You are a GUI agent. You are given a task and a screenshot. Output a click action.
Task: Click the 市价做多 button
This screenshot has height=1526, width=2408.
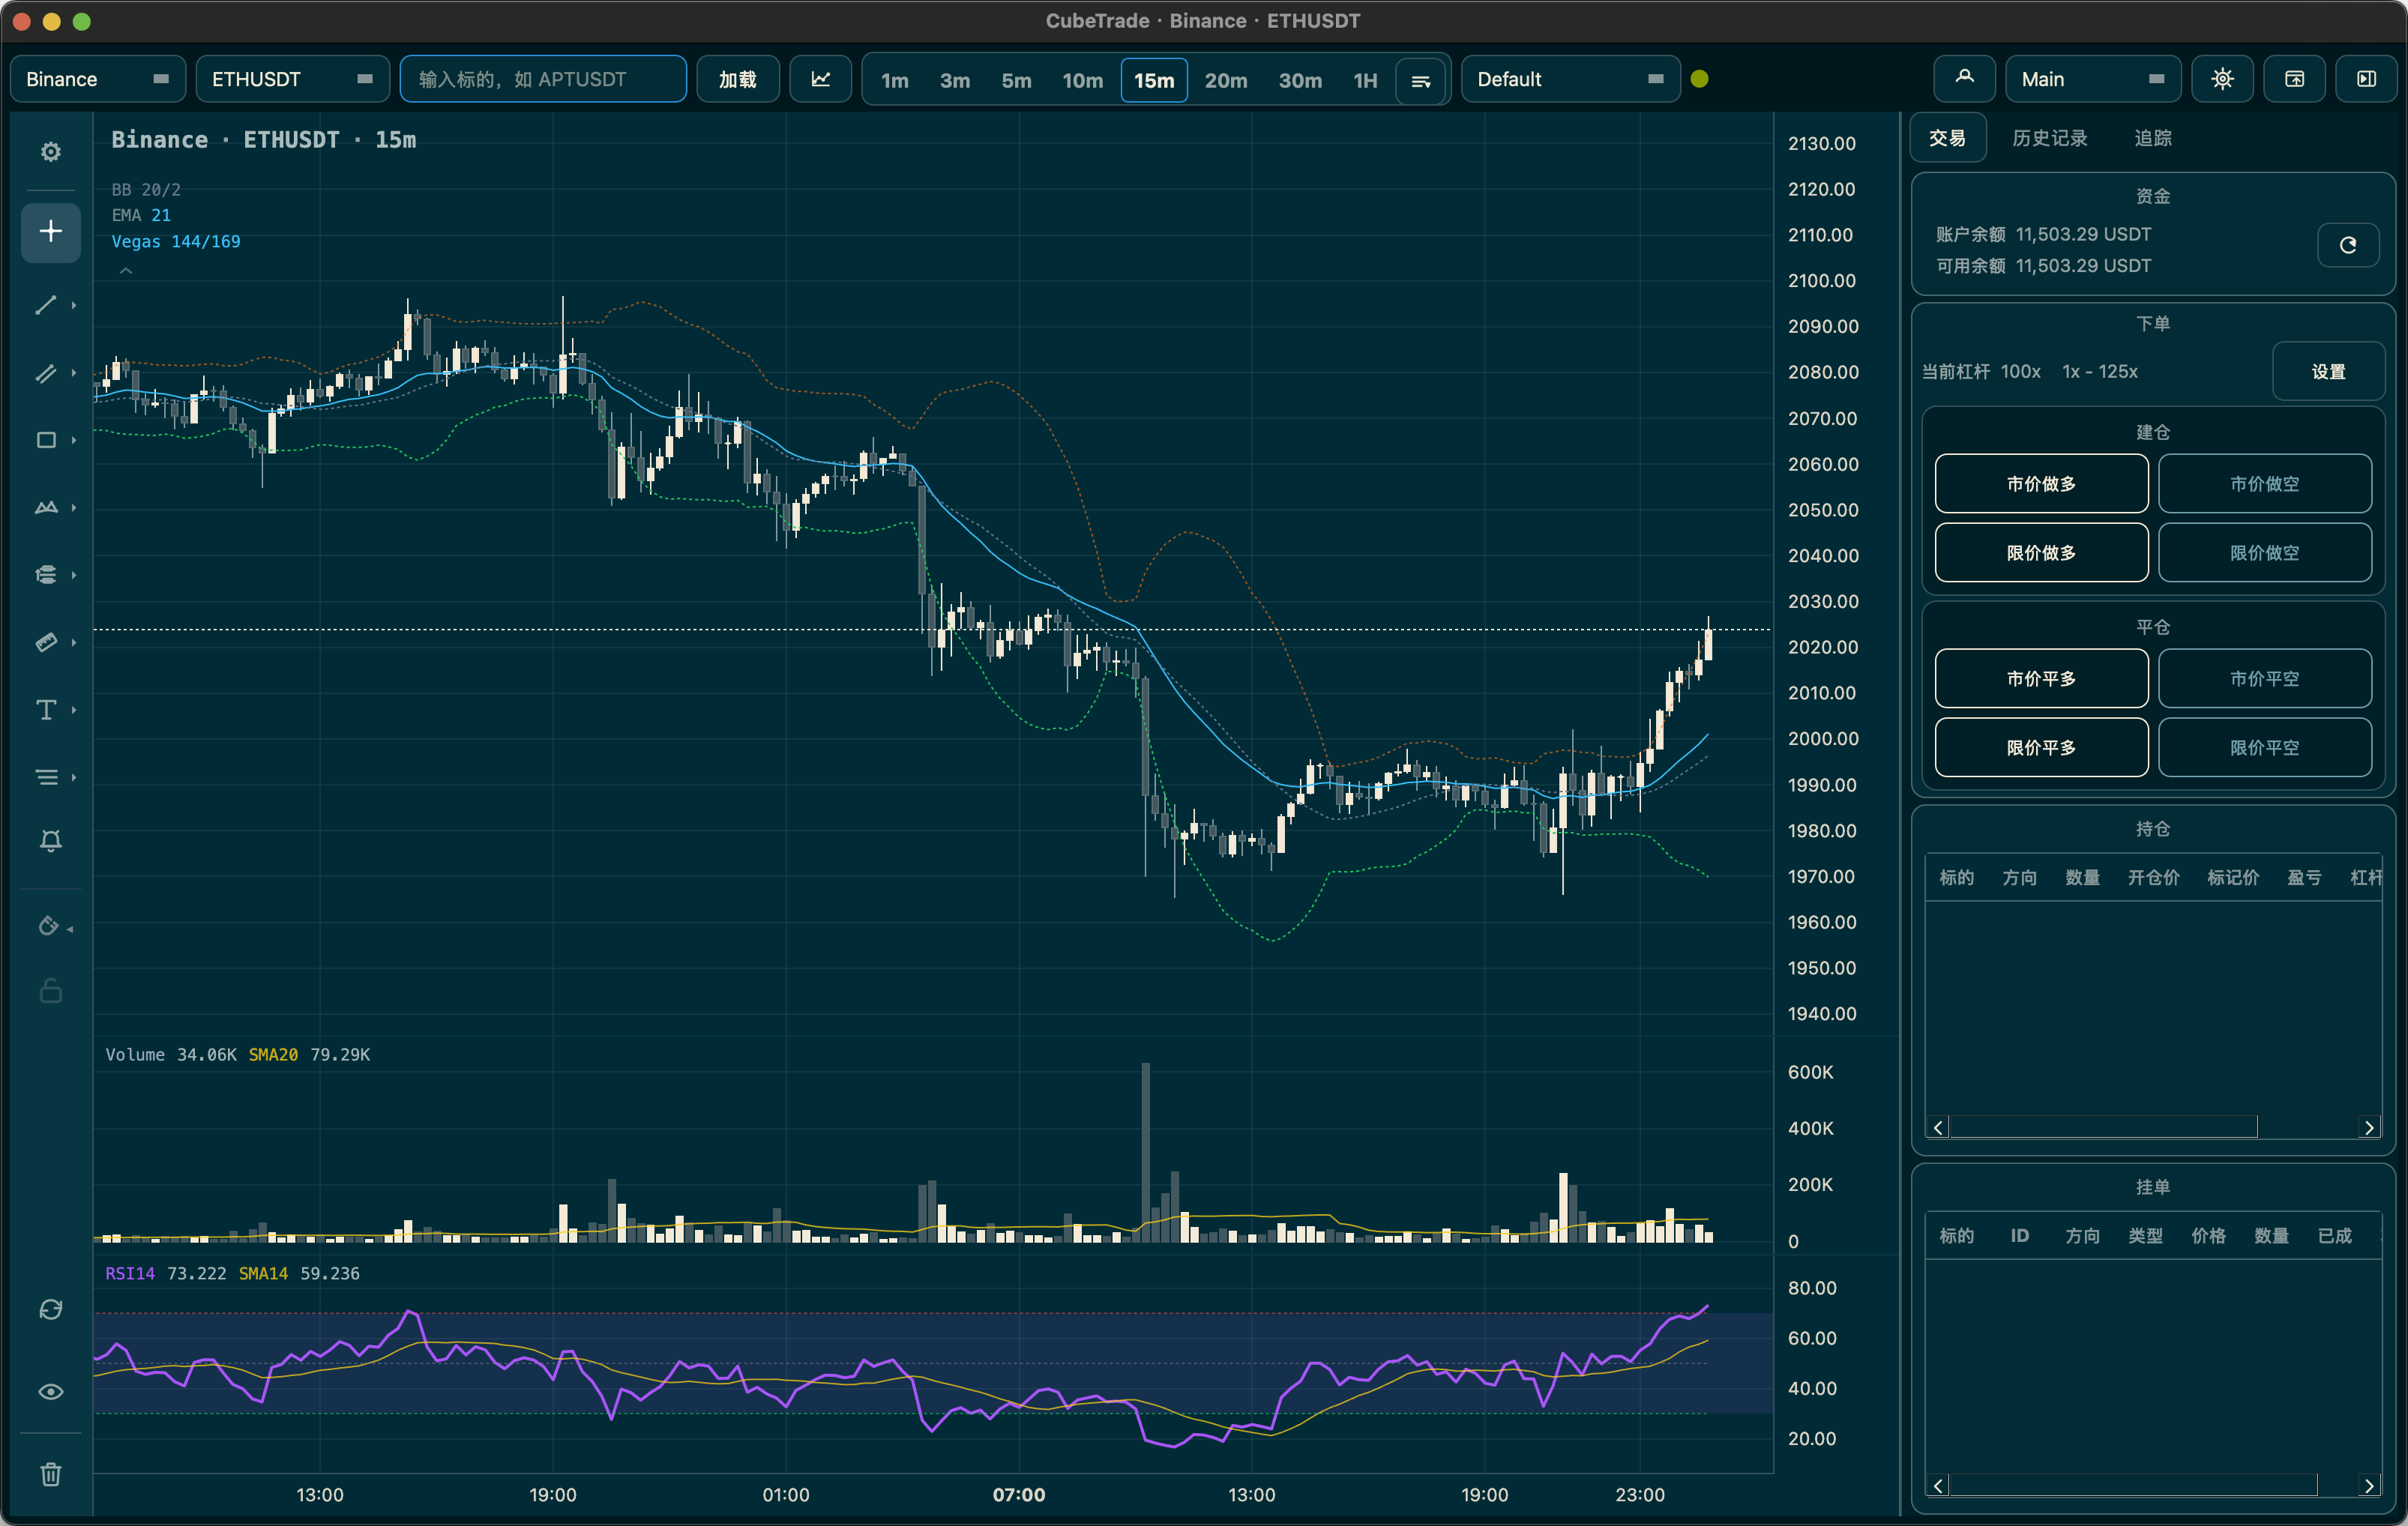(2041, 484)
